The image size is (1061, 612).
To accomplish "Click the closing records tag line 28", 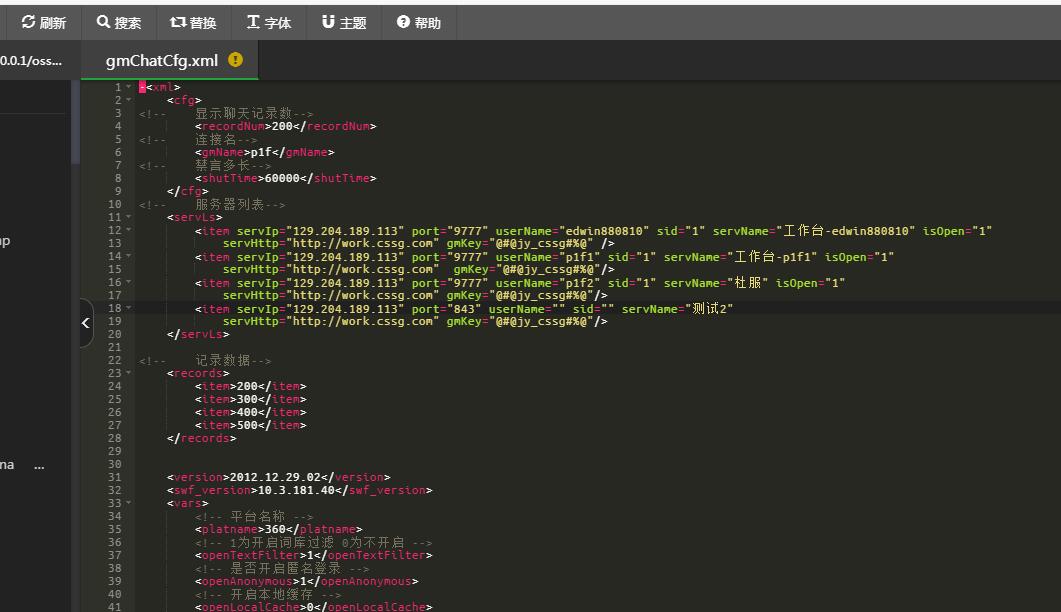I will tap(202, 438).
